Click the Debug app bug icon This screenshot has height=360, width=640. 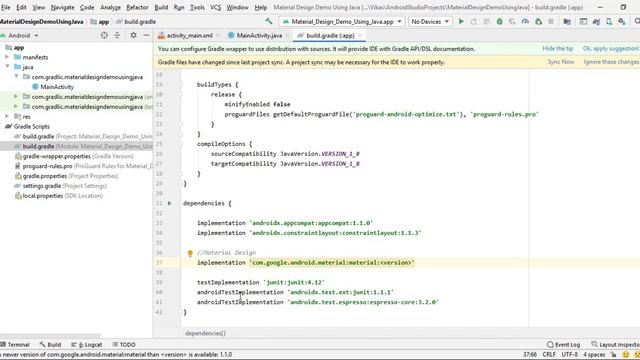click(499, 21)
